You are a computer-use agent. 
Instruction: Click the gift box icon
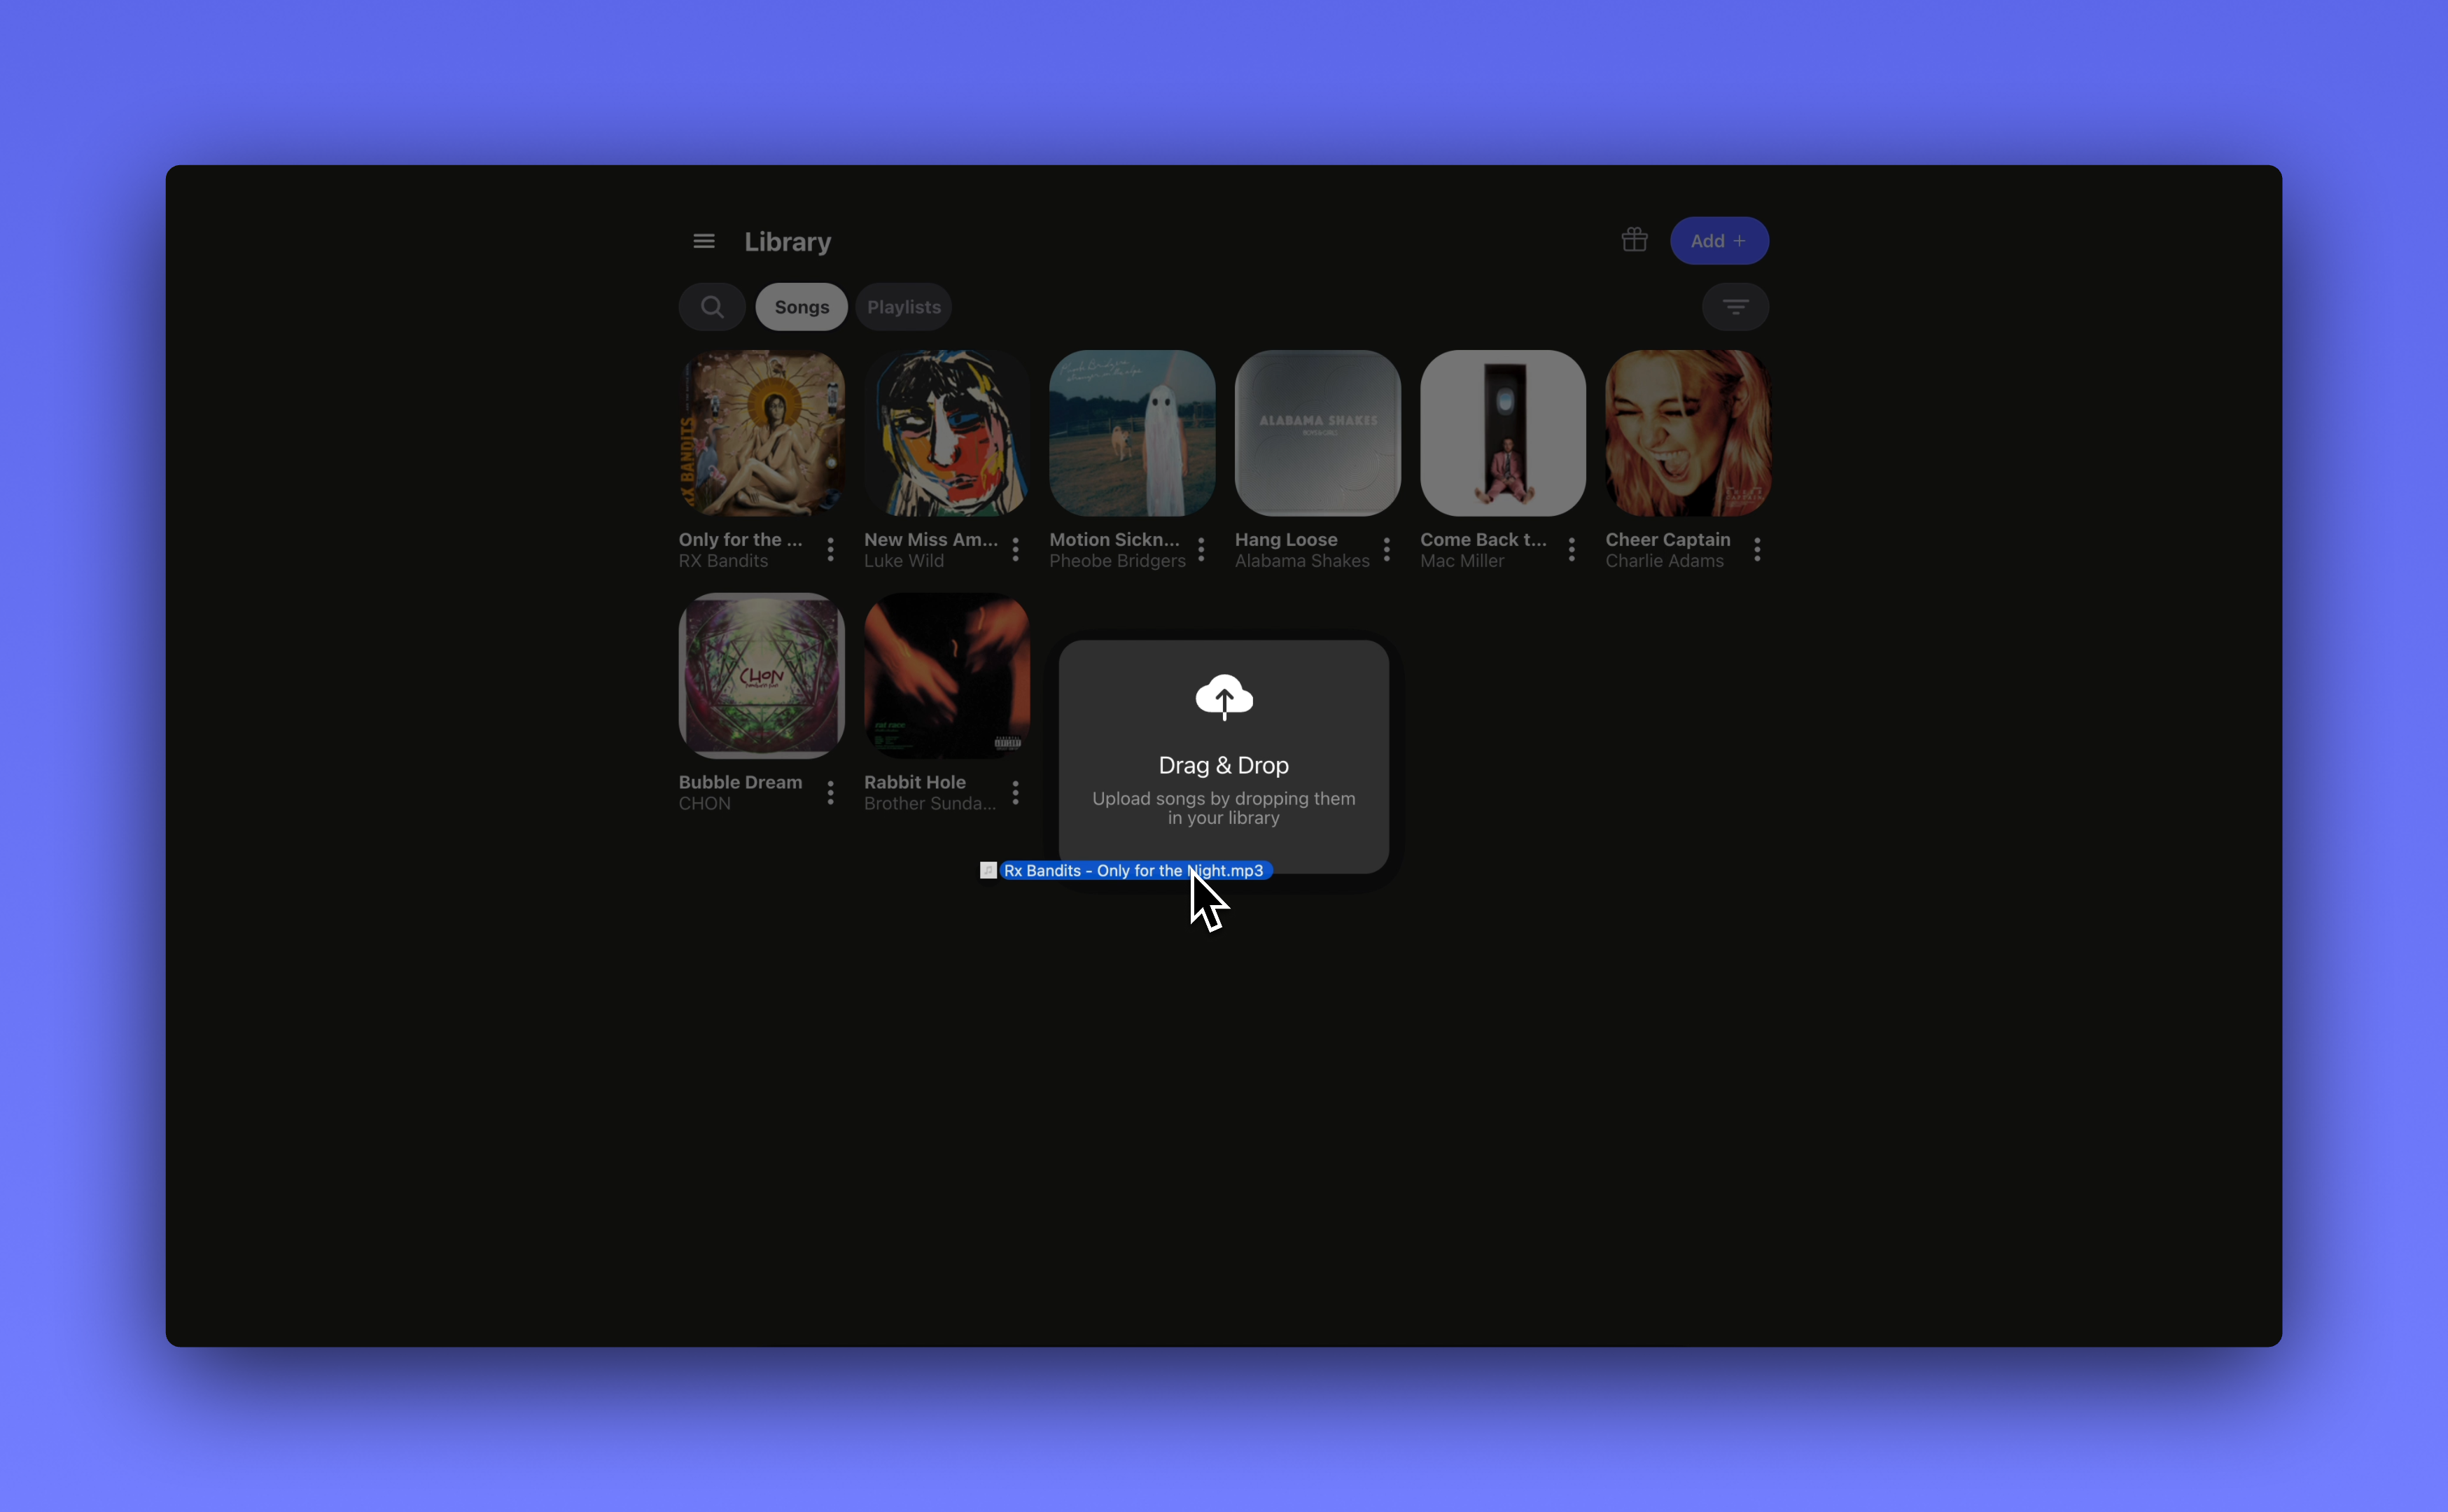pos(1634,240)
